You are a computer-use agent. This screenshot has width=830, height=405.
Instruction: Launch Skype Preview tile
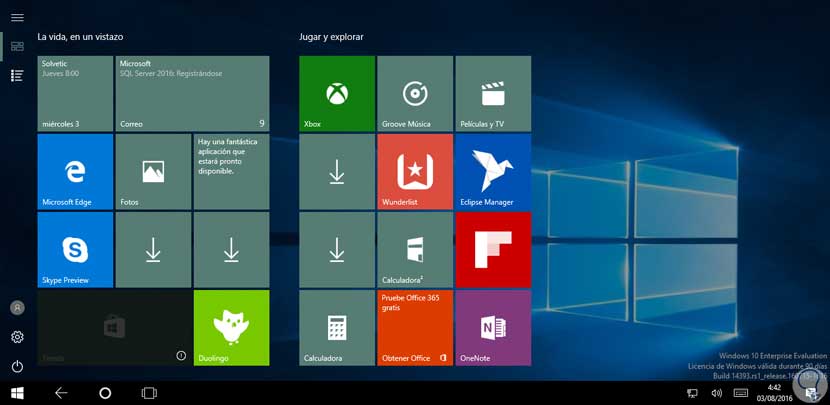tap(75, 250)
